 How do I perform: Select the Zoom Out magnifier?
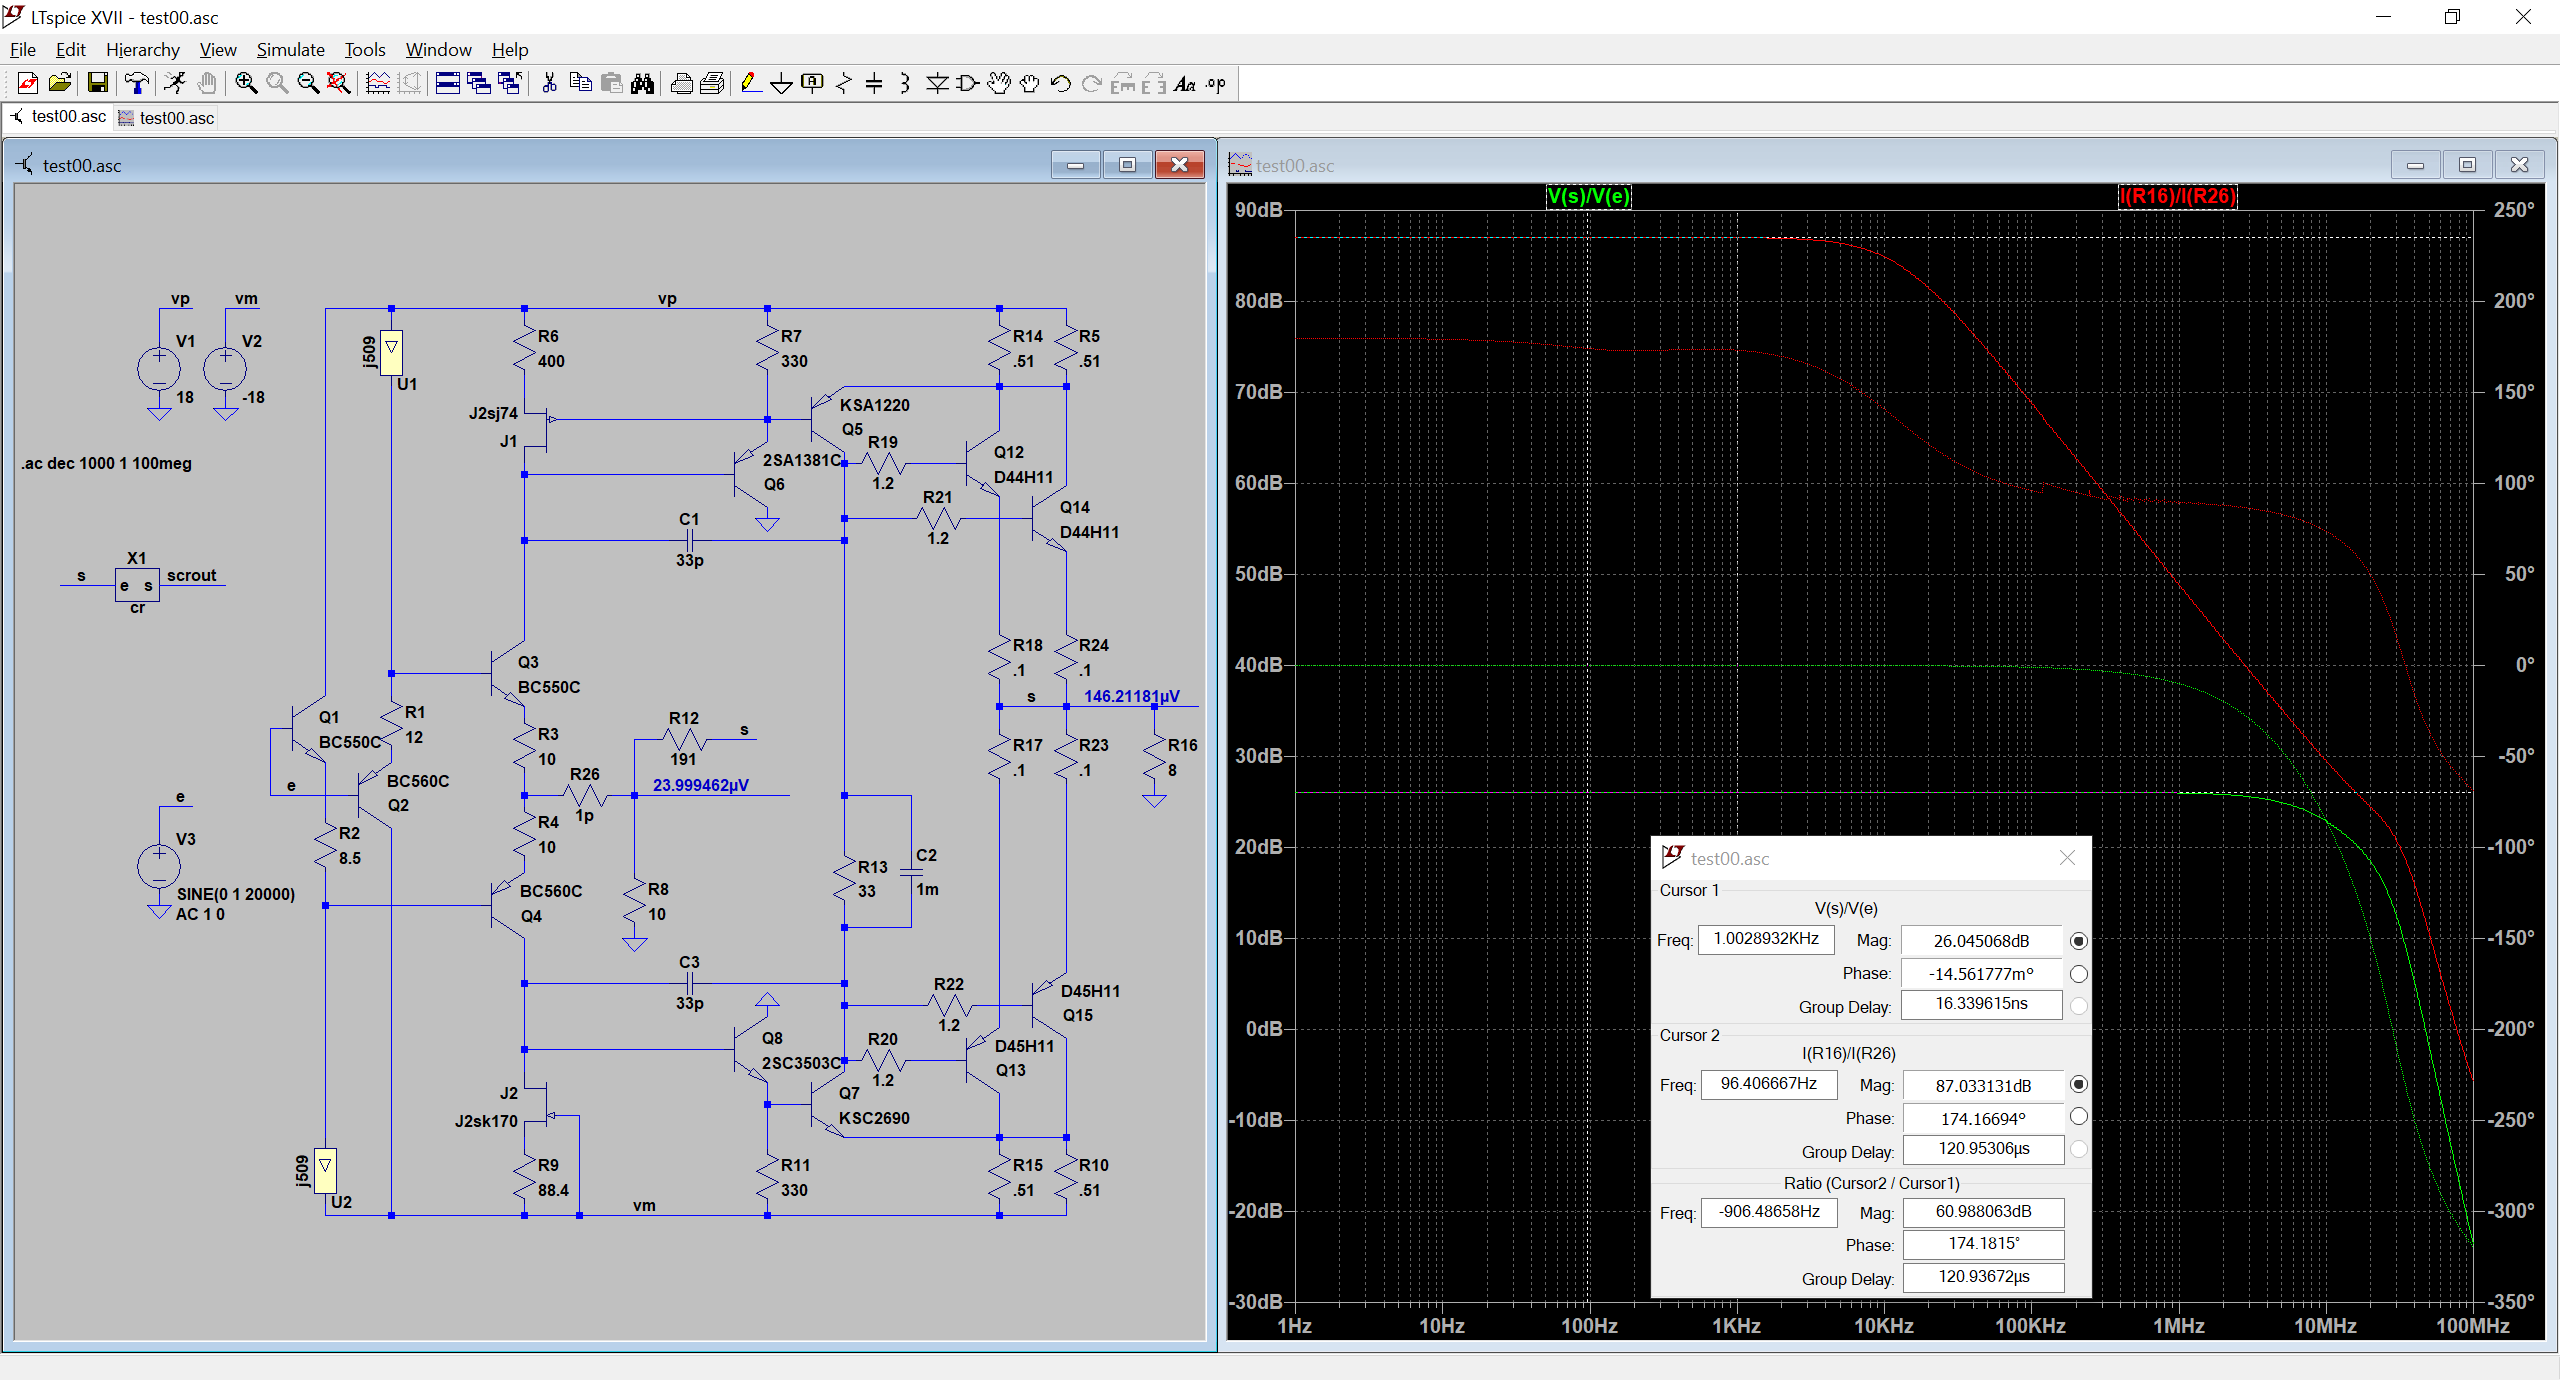point(308,84)
